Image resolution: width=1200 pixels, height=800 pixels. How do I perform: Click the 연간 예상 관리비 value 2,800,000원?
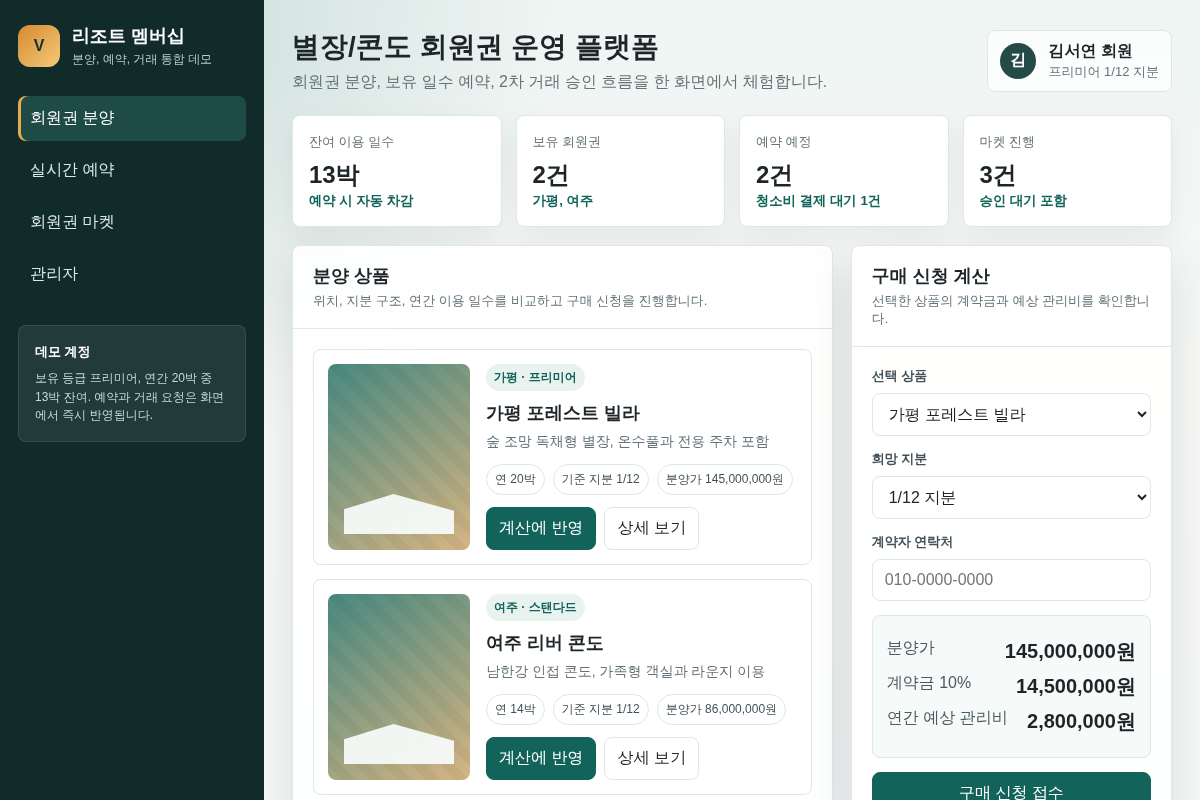point(1081,721)
